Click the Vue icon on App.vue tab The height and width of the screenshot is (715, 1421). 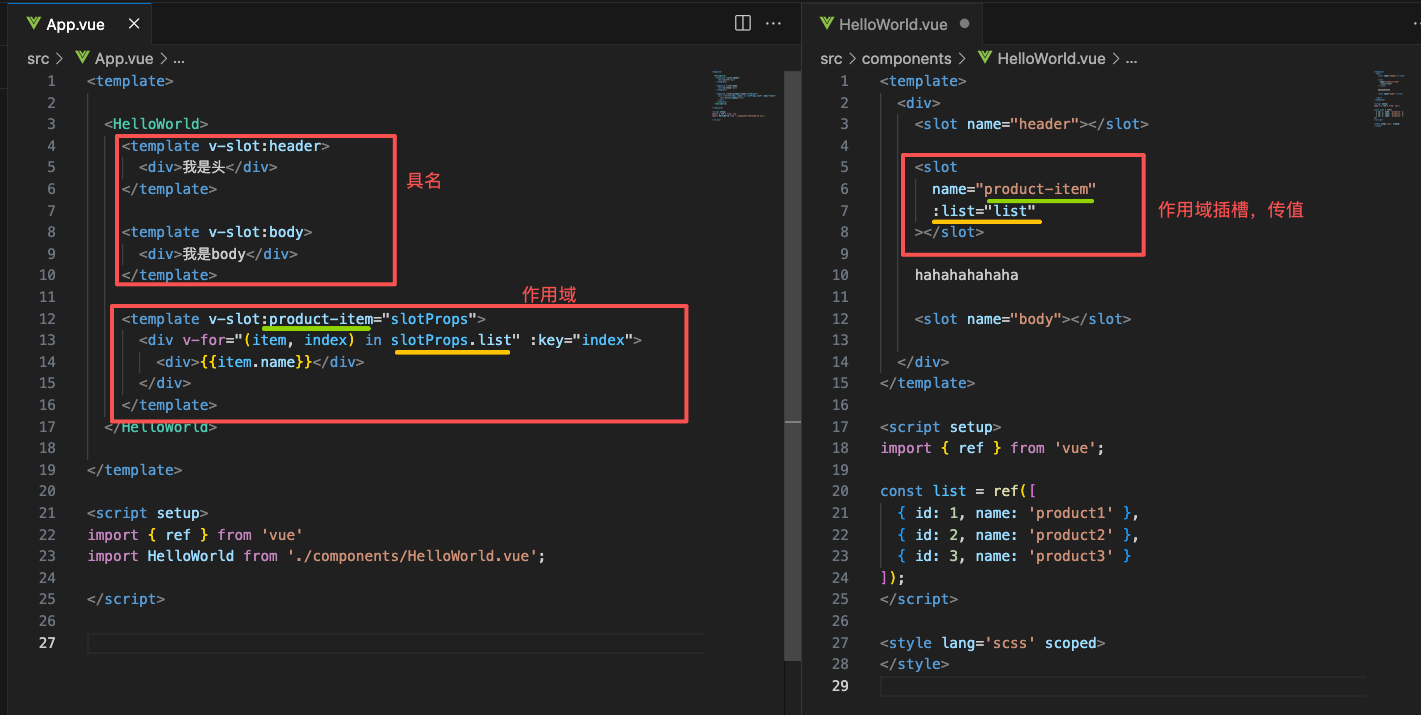pyautogui.click(x=34, y=24)
